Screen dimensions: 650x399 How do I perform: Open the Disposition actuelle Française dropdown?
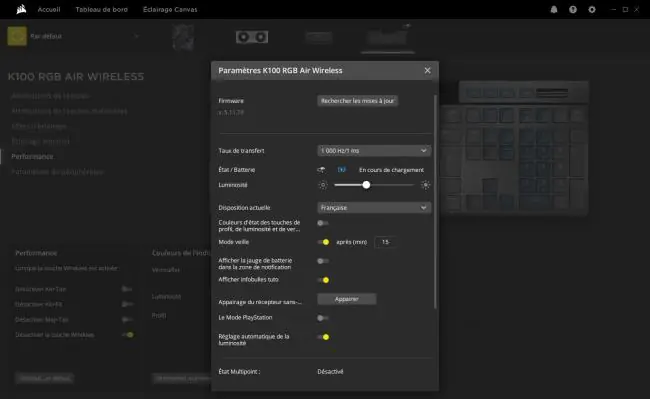374,208
